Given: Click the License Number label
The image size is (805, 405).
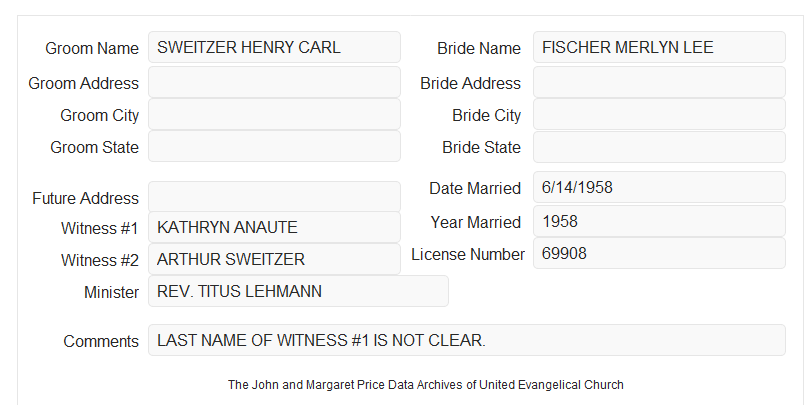Looking at the screenshot, I should point(468,255).
